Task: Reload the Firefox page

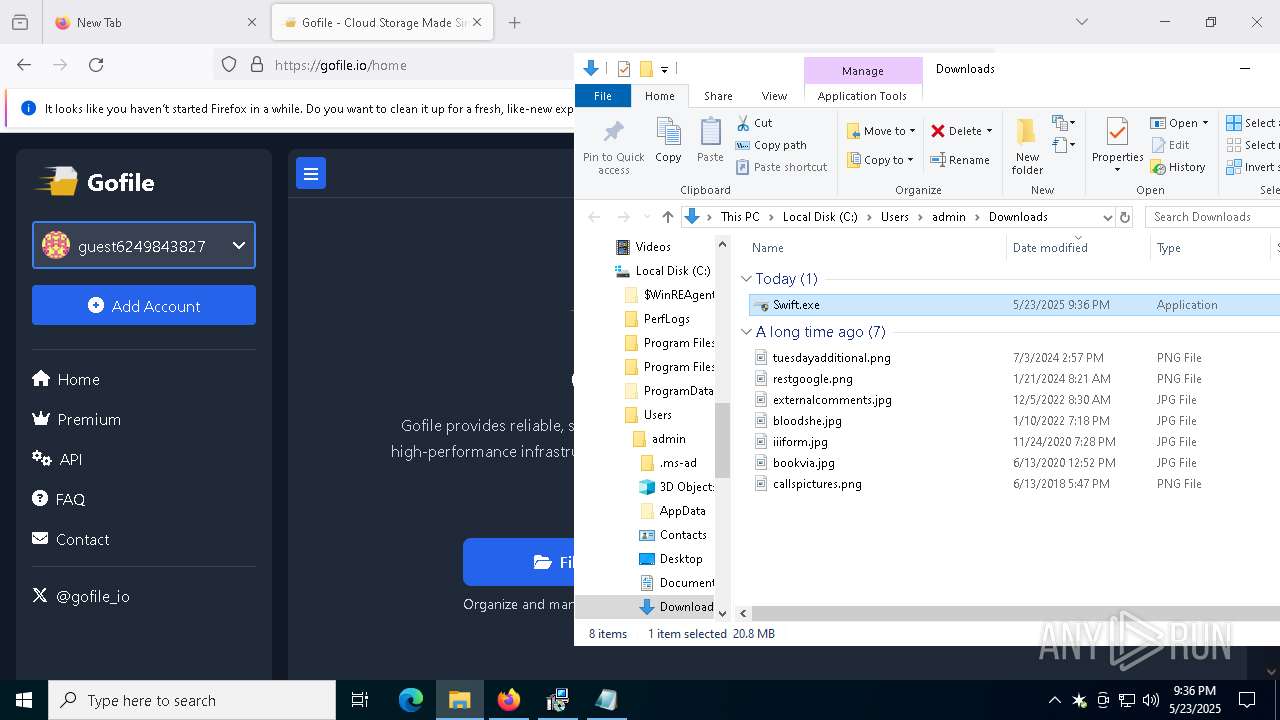Action: click(x=96, y=65)
